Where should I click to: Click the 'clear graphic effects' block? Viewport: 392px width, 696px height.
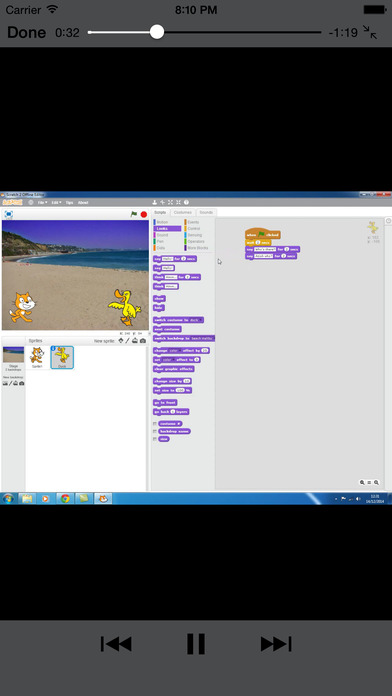(x=174, y=369)
